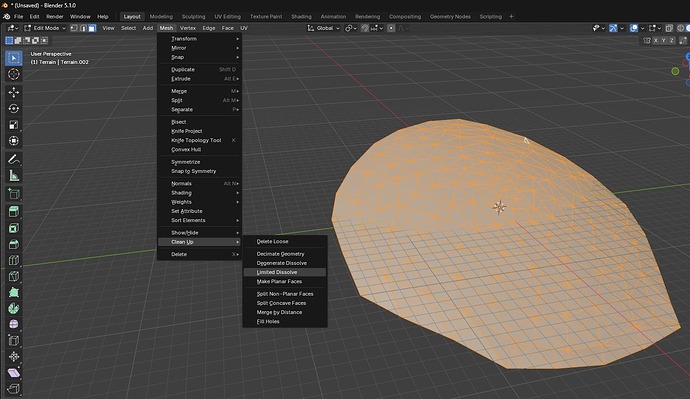690x399 pixels.
Task: Toggle Y axis mirror
Action: 664,40
